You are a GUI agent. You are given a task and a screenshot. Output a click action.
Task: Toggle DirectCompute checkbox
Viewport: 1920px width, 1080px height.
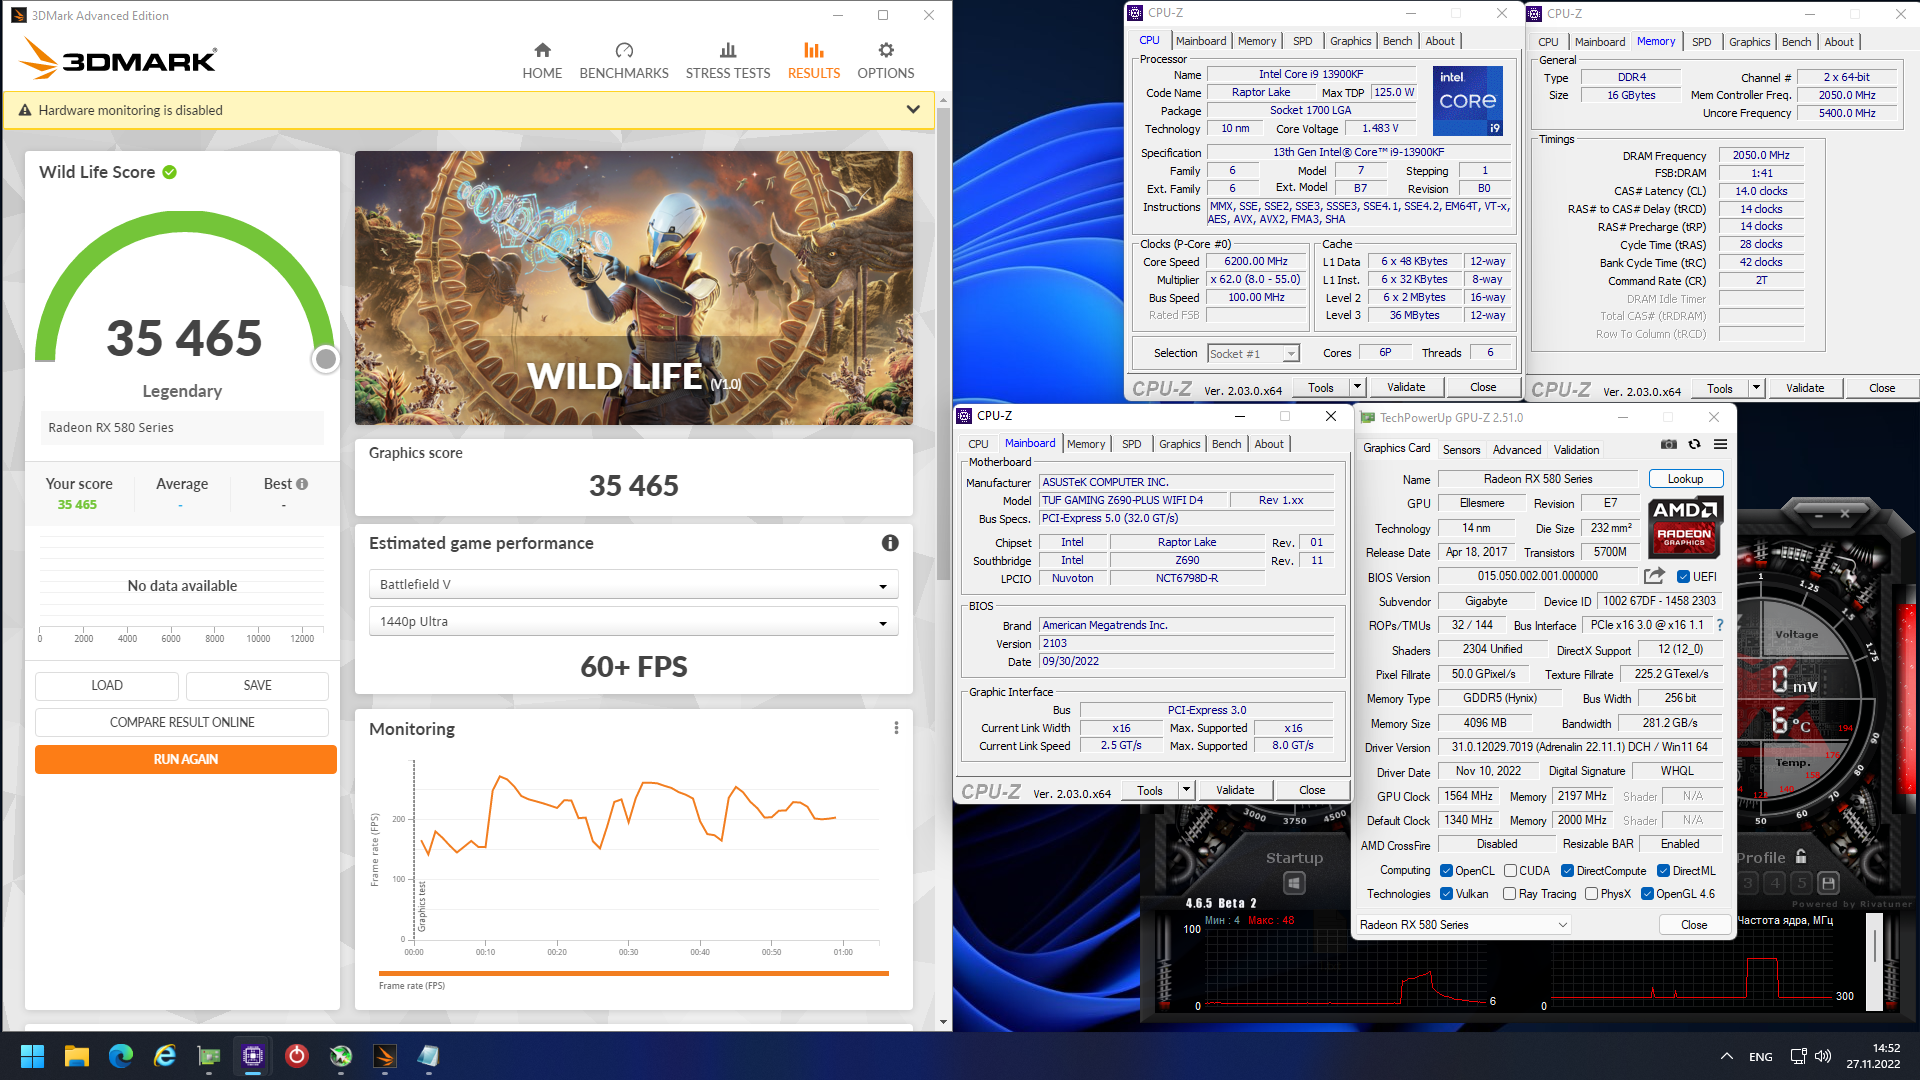pyautogui.click(x=1568, y=871)
